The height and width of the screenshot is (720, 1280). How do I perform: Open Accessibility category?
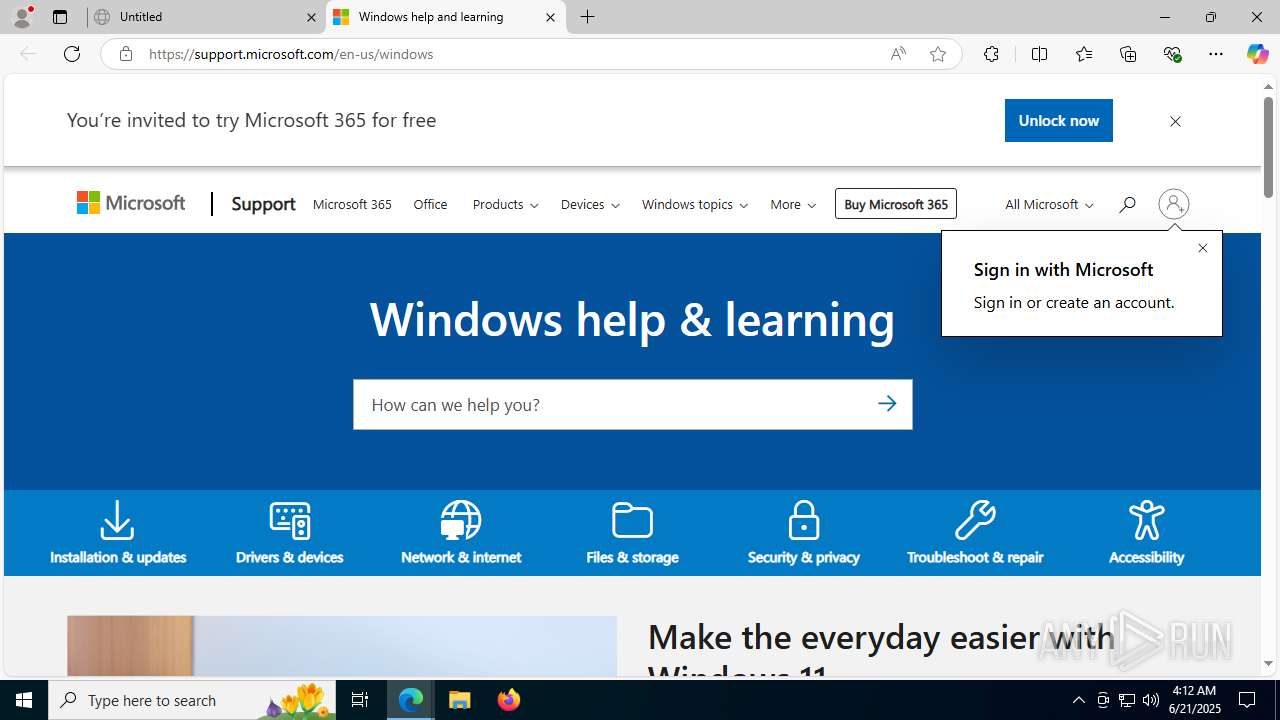[1146, 533]
